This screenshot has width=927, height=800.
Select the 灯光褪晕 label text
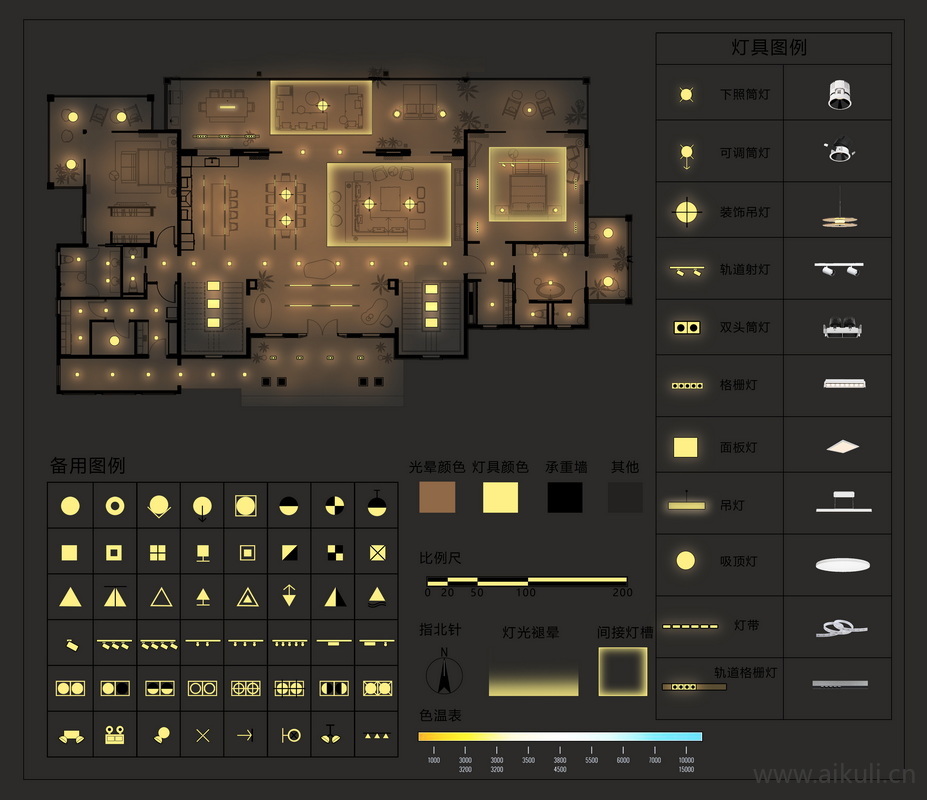coord(530,633)
